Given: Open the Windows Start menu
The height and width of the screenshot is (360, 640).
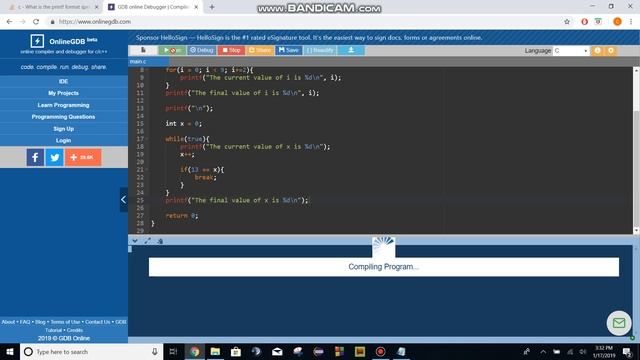Looking at the screenshot, I should tap(10, 351).
